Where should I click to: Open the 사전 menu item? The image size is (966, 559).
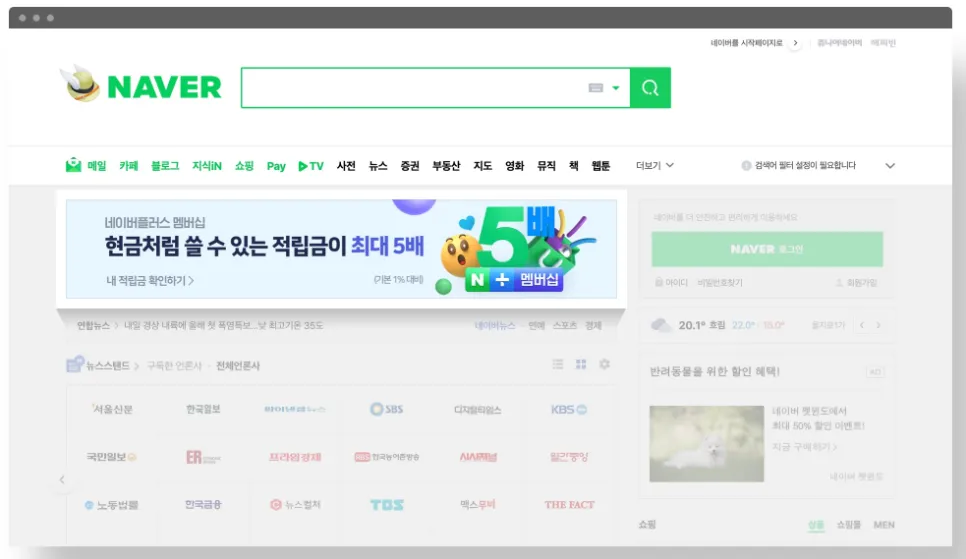point(346,166)
